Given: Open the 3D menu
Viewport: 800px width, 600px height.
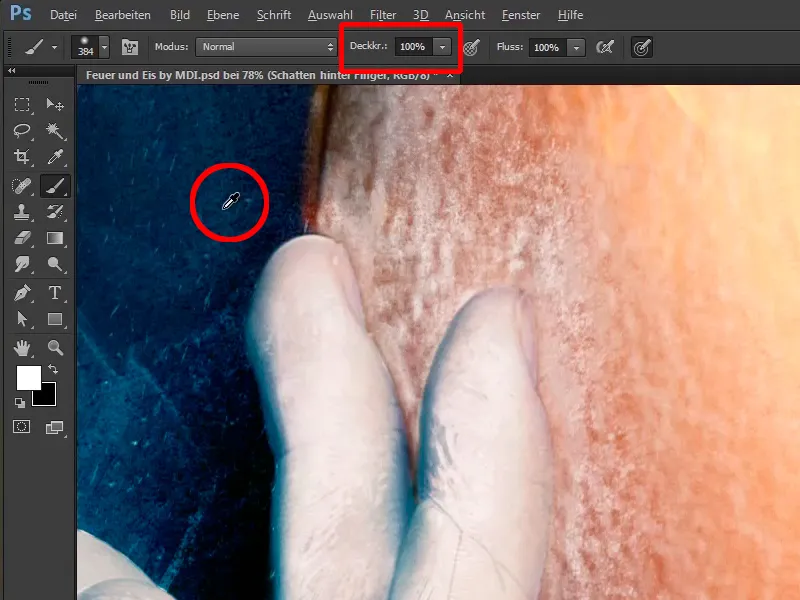Looking at the screenshot, I should click(x=420, y=15).
